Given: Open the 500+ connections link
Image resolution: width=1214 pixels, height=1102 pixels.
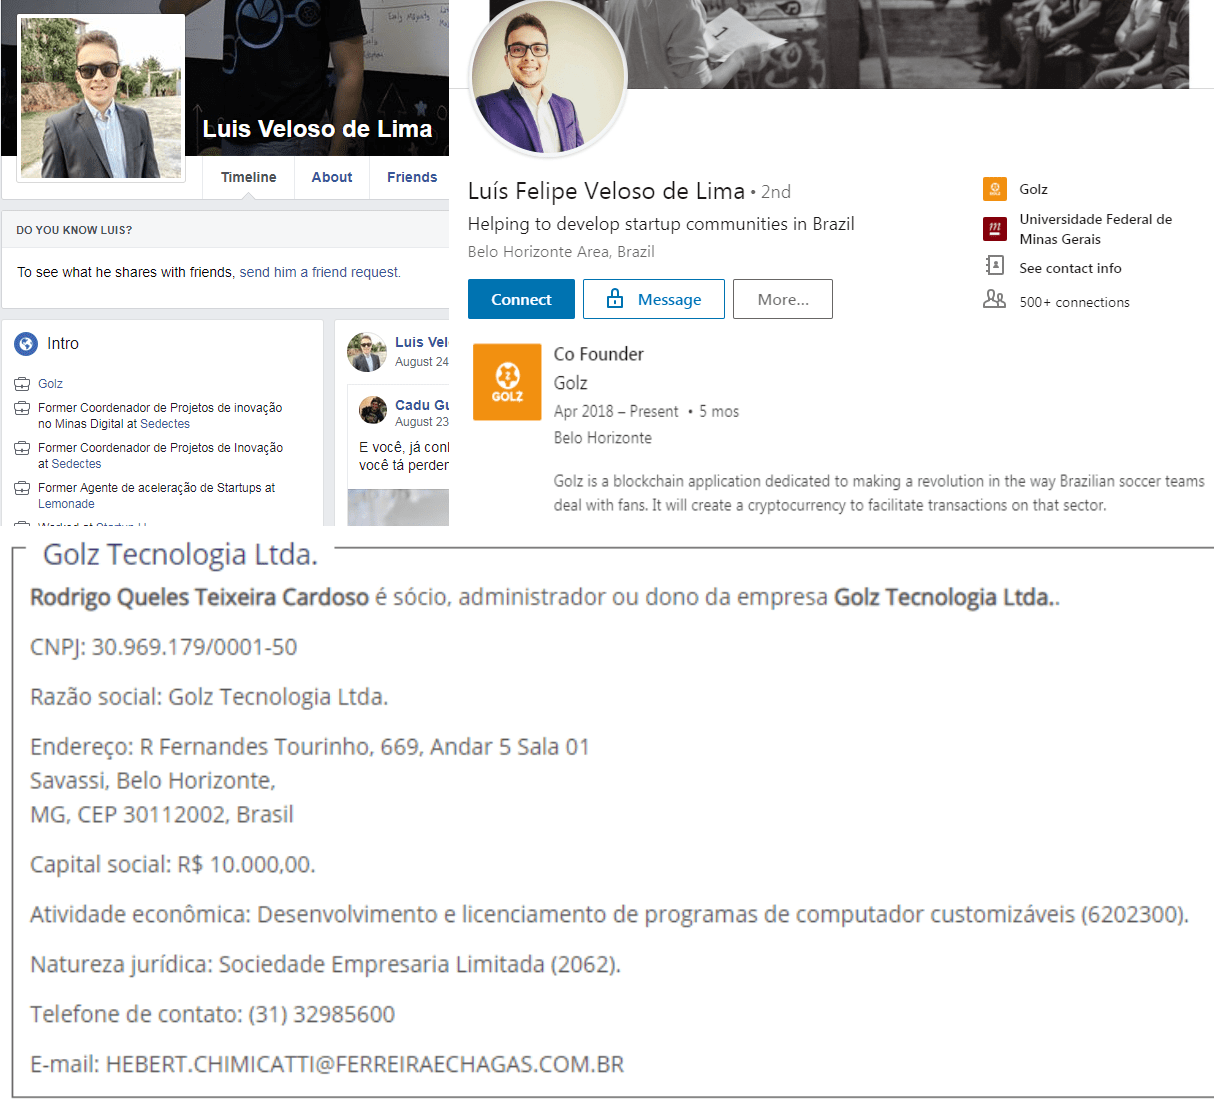Looking at the screenshot, I should 1074,302.
